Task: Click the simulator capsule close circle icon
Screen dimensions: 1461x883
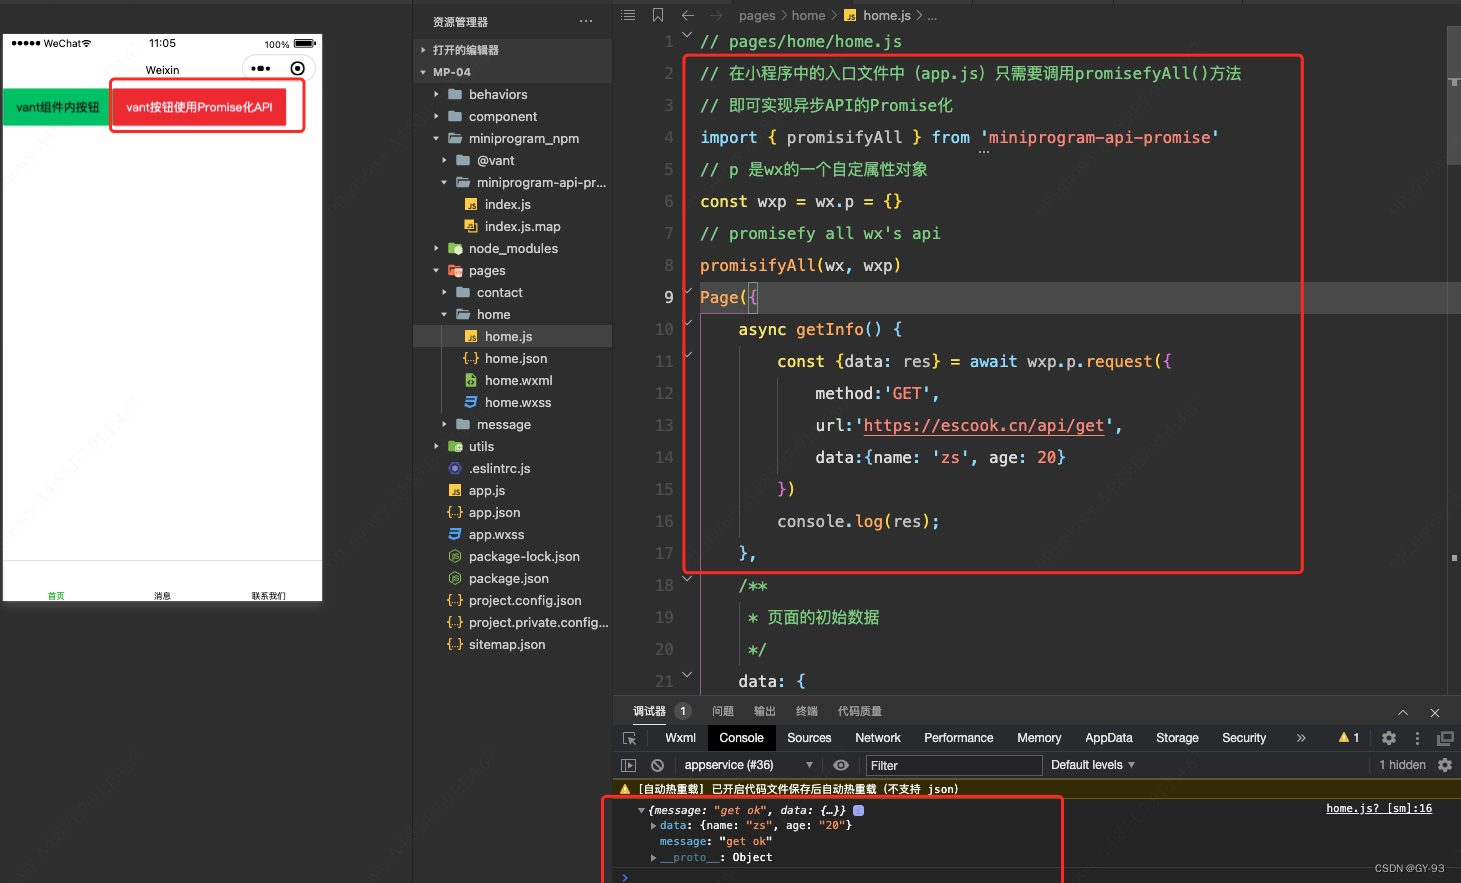Action: point(297,68)
